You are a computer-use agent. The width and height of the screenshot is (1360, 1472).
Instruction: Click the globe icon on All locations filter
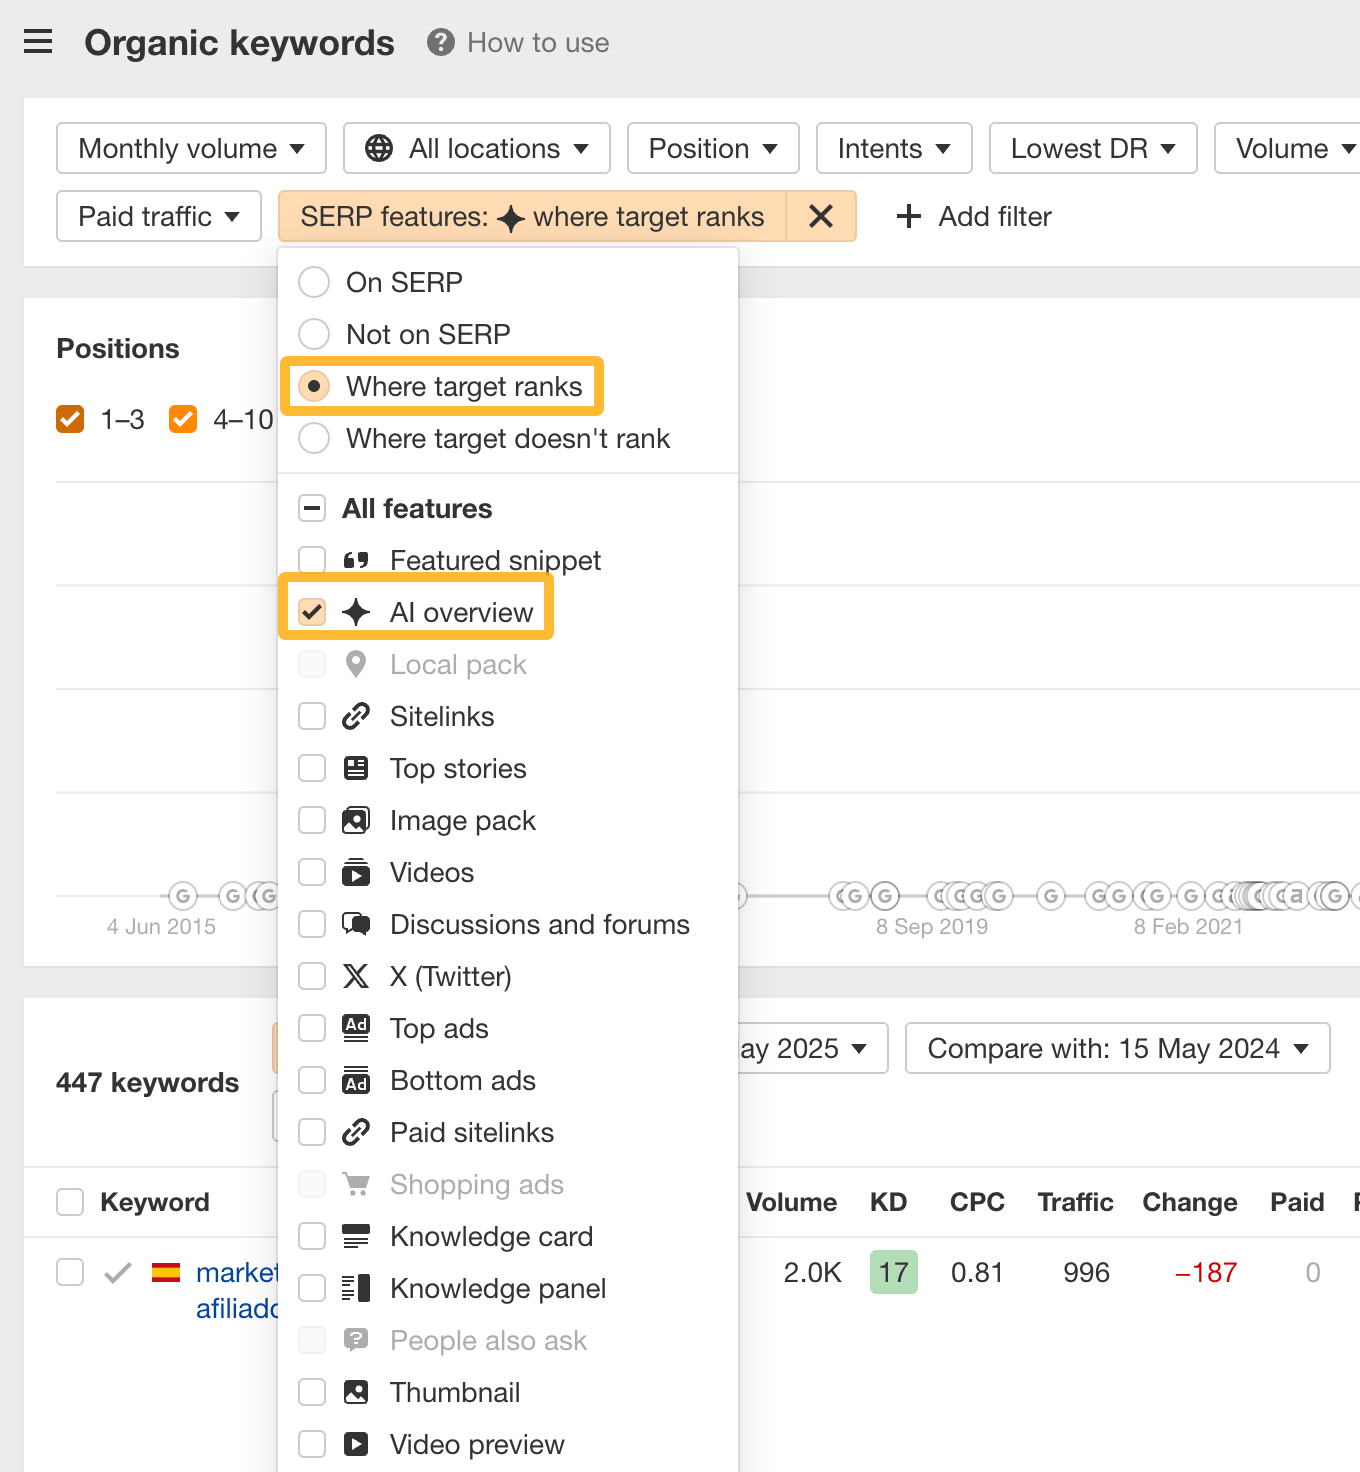[x=378, y=148]
